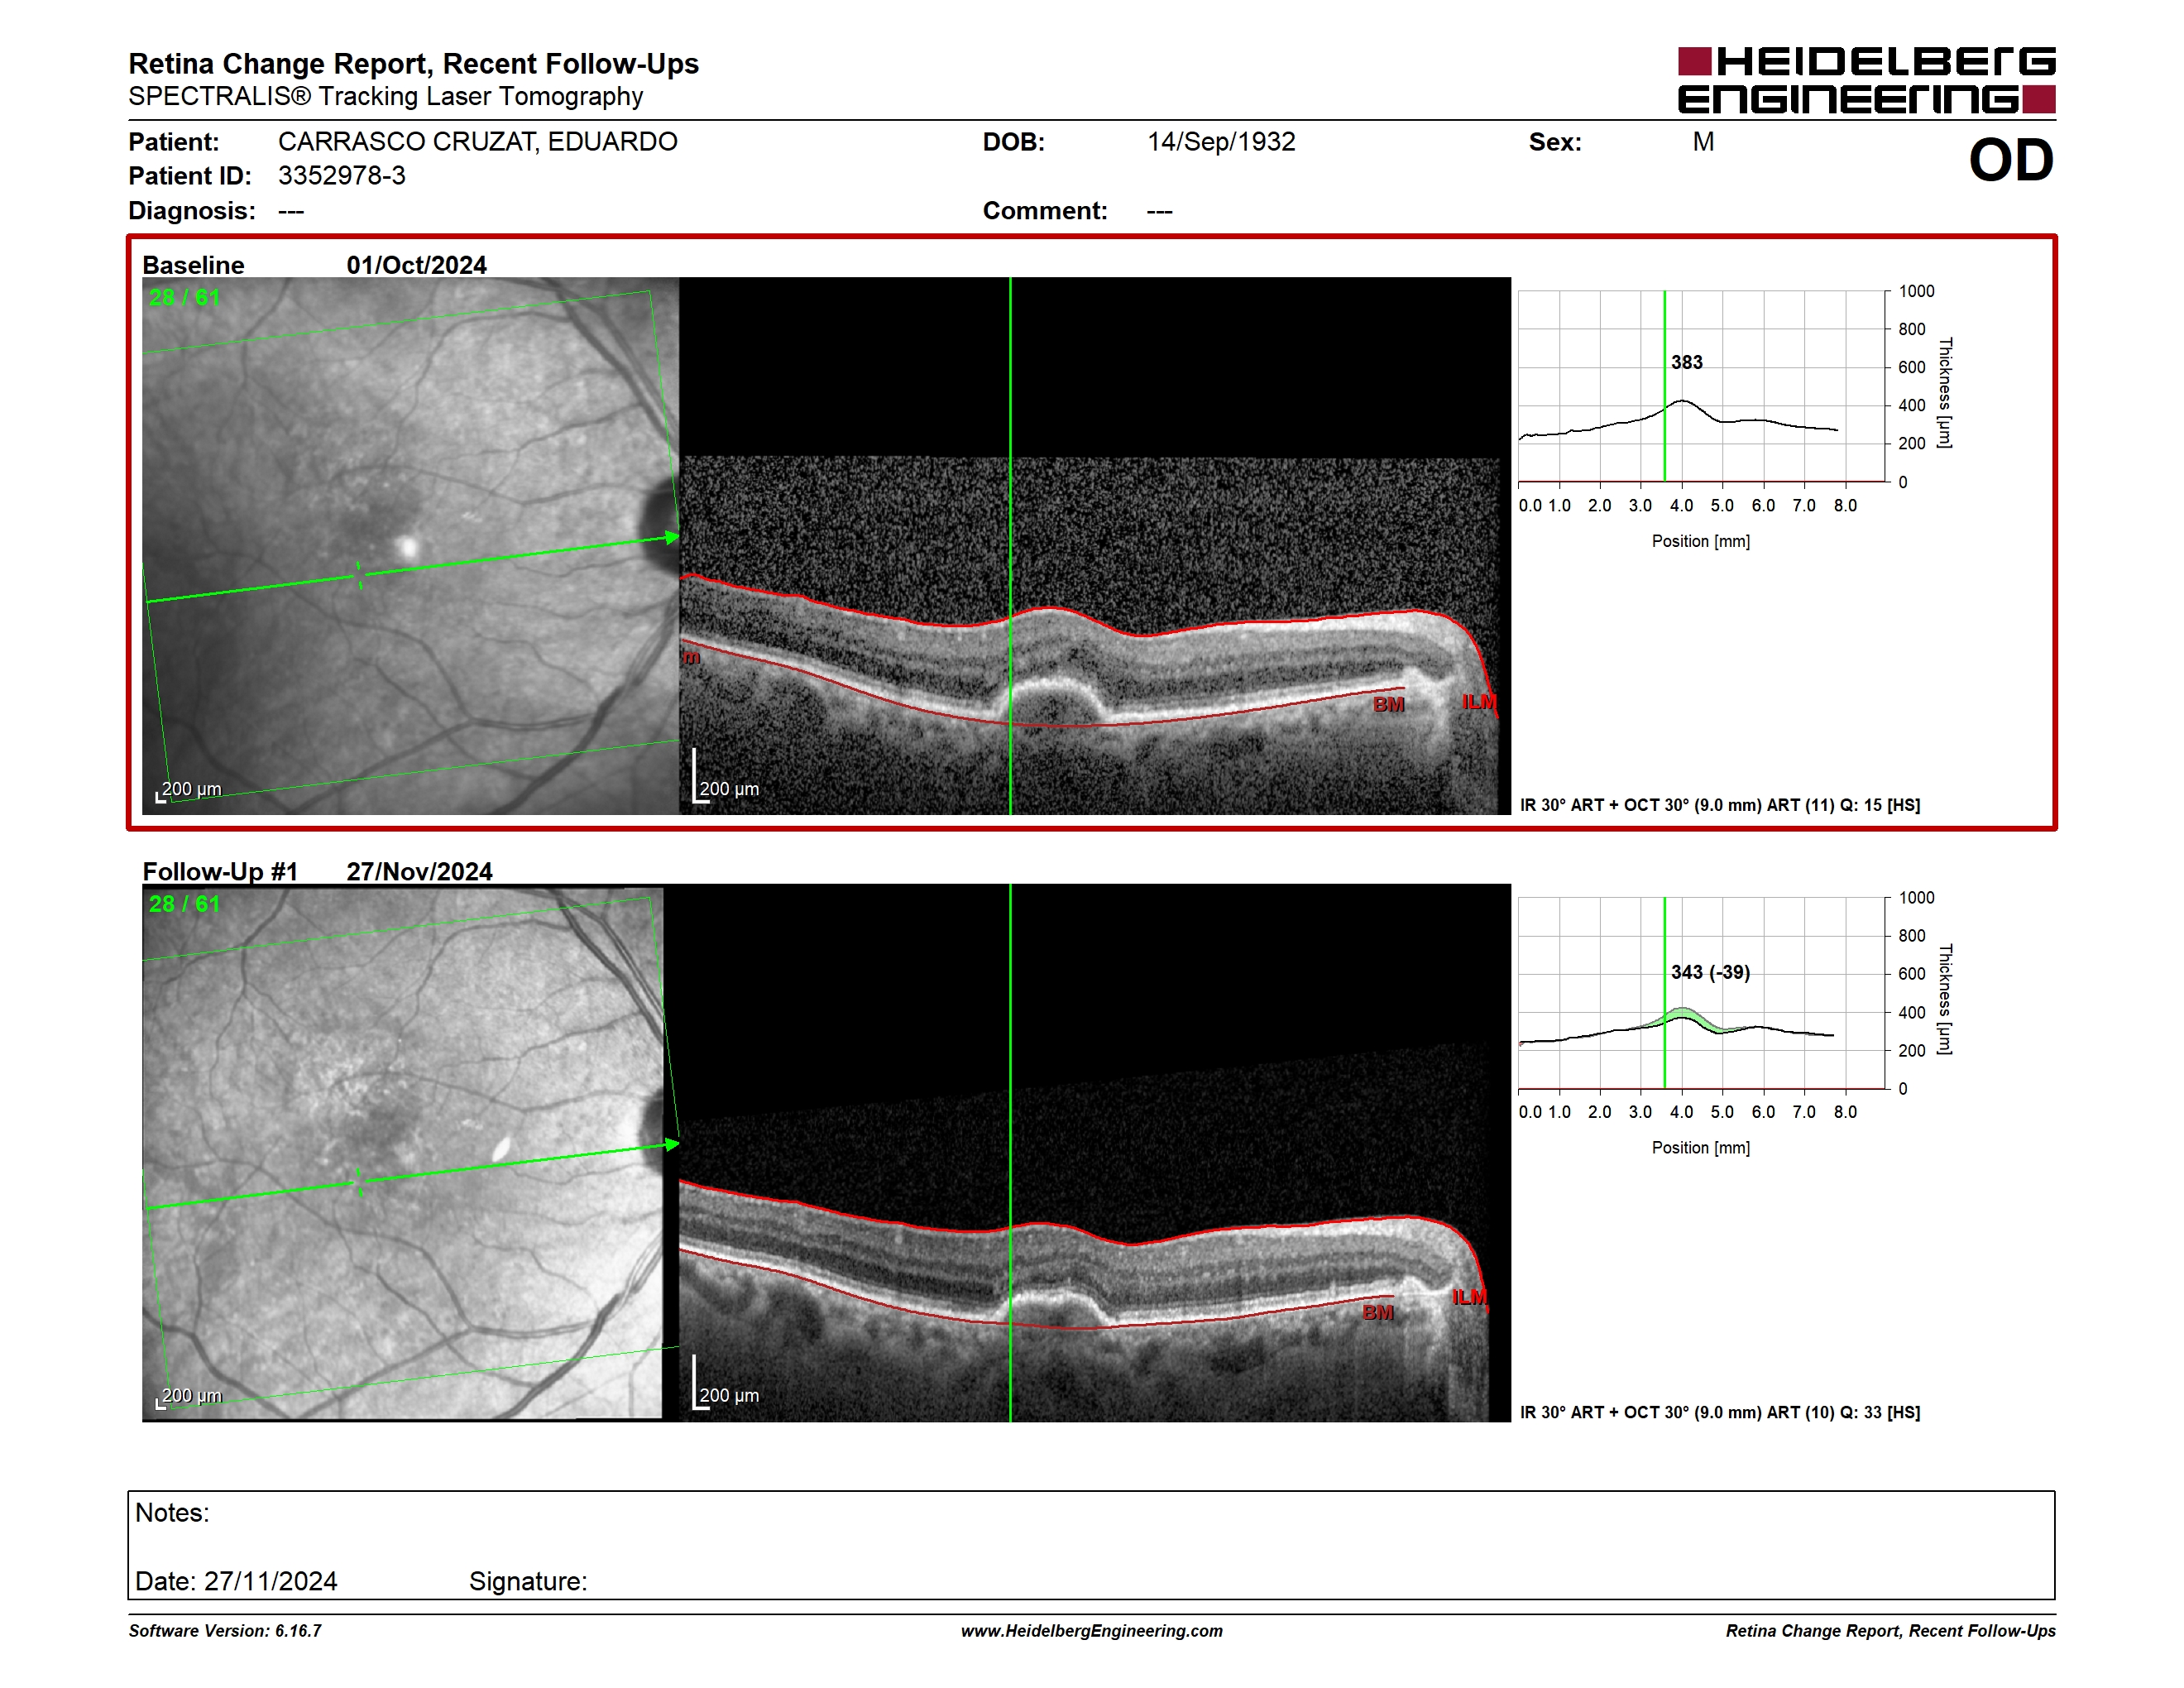
Task: Click the 'Retina Change Report, Recent Follow-Ups' title
Action: click(x=413, y=64)
